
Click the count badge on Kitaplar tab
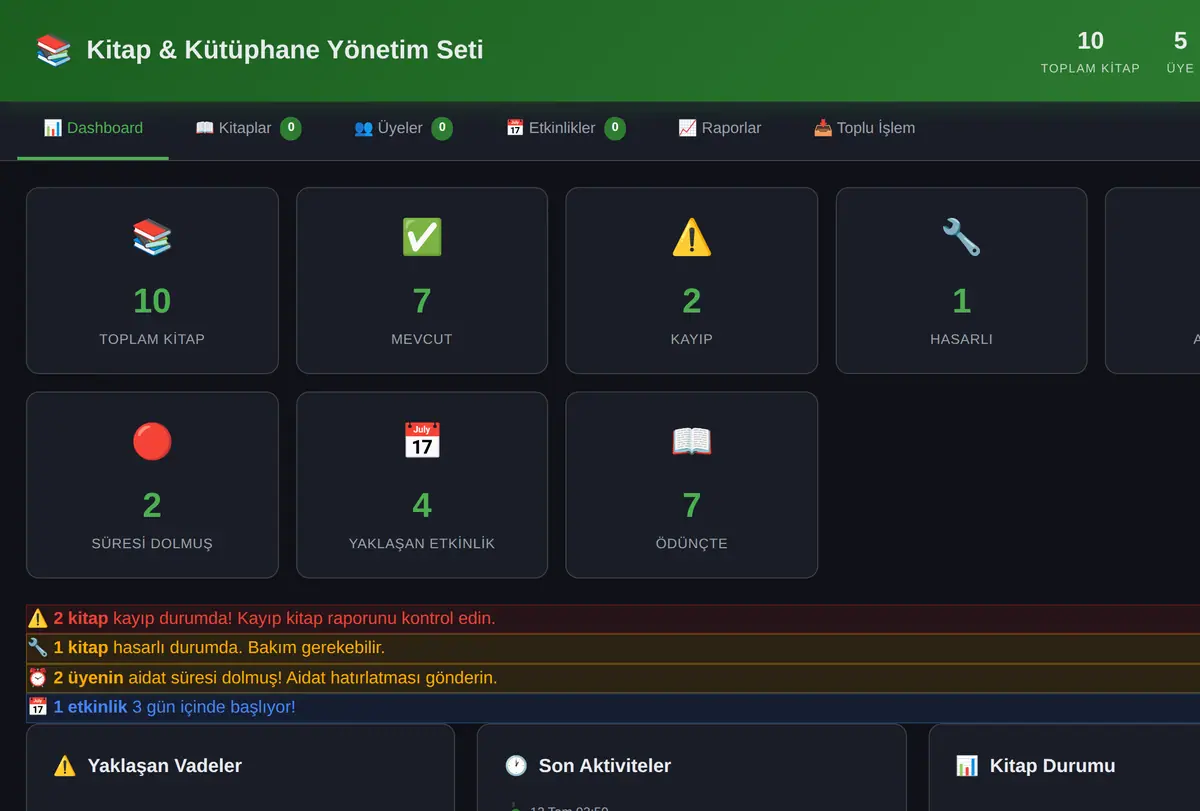(x=291, y=128)
